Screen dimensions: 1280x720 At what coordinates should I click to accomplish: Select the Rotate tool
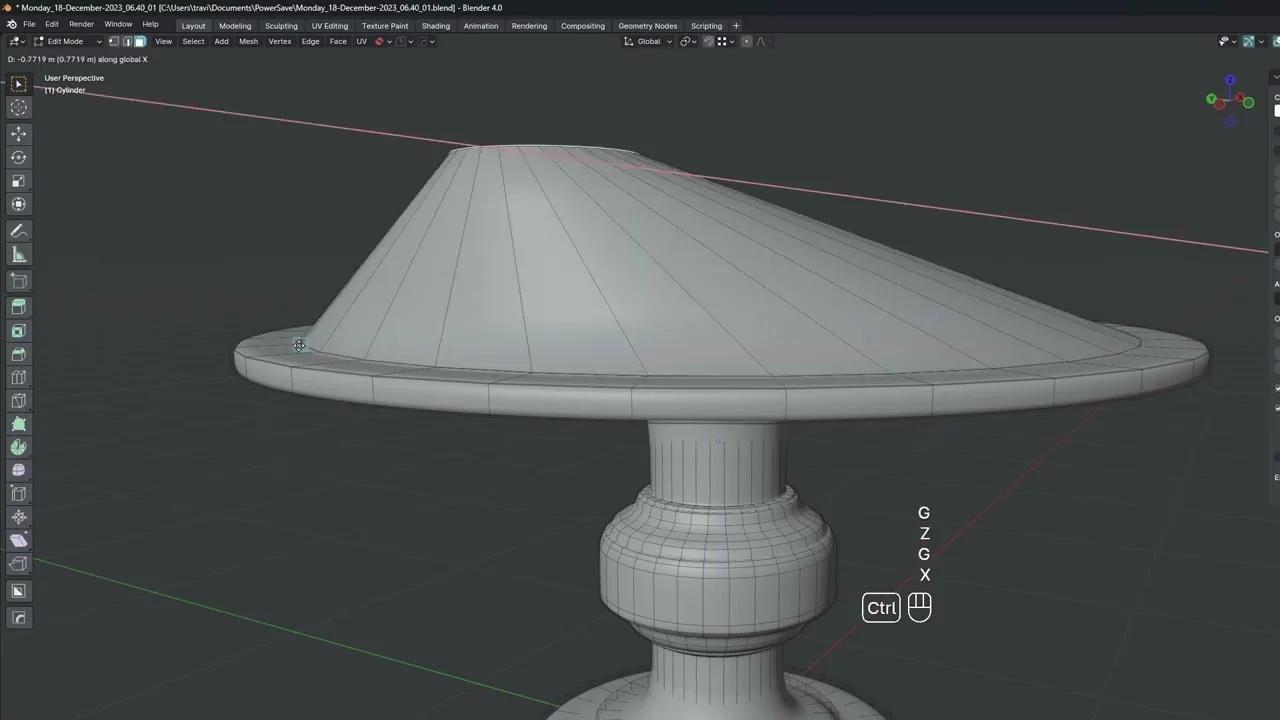(18, 157)
